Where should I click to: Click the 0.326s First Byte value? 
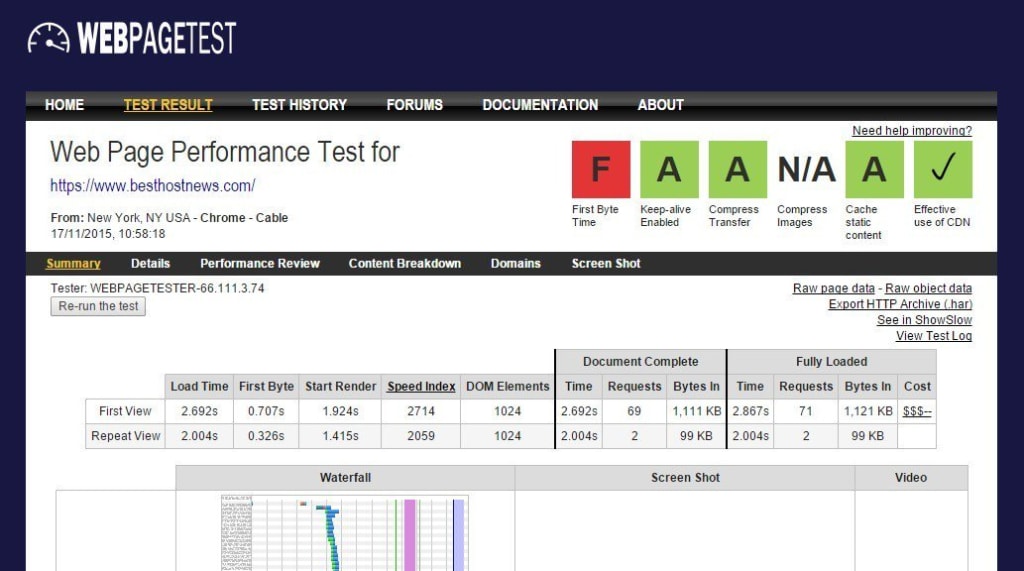point(266,436)
